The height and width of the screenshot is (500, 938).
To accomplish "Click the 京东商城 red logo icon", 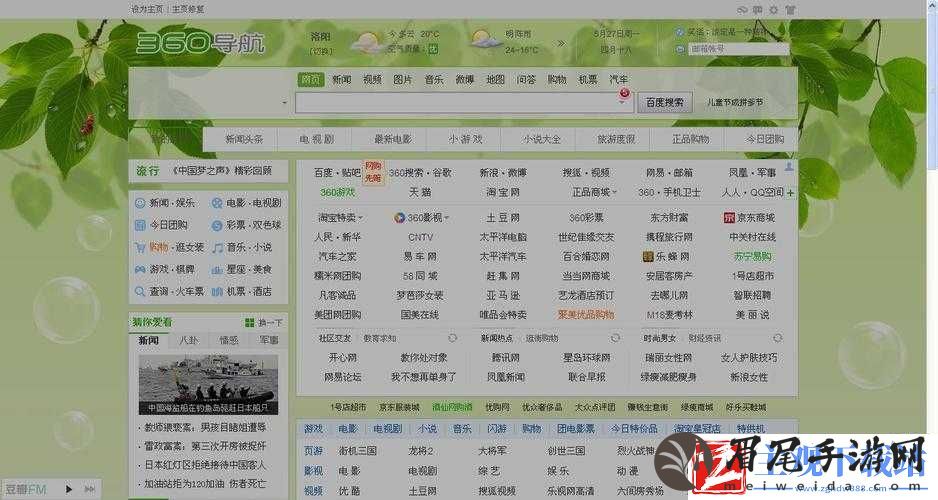I will pos(729,218).
